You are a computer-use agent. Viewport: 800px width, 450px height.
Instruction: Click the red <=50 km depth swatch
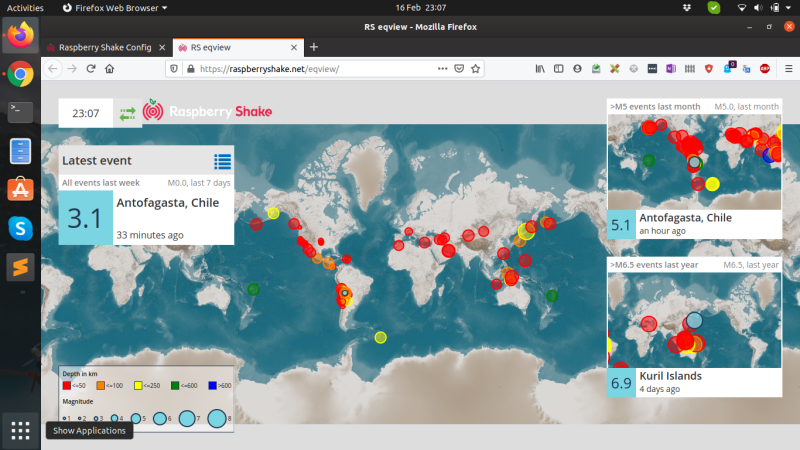(67, 385)
